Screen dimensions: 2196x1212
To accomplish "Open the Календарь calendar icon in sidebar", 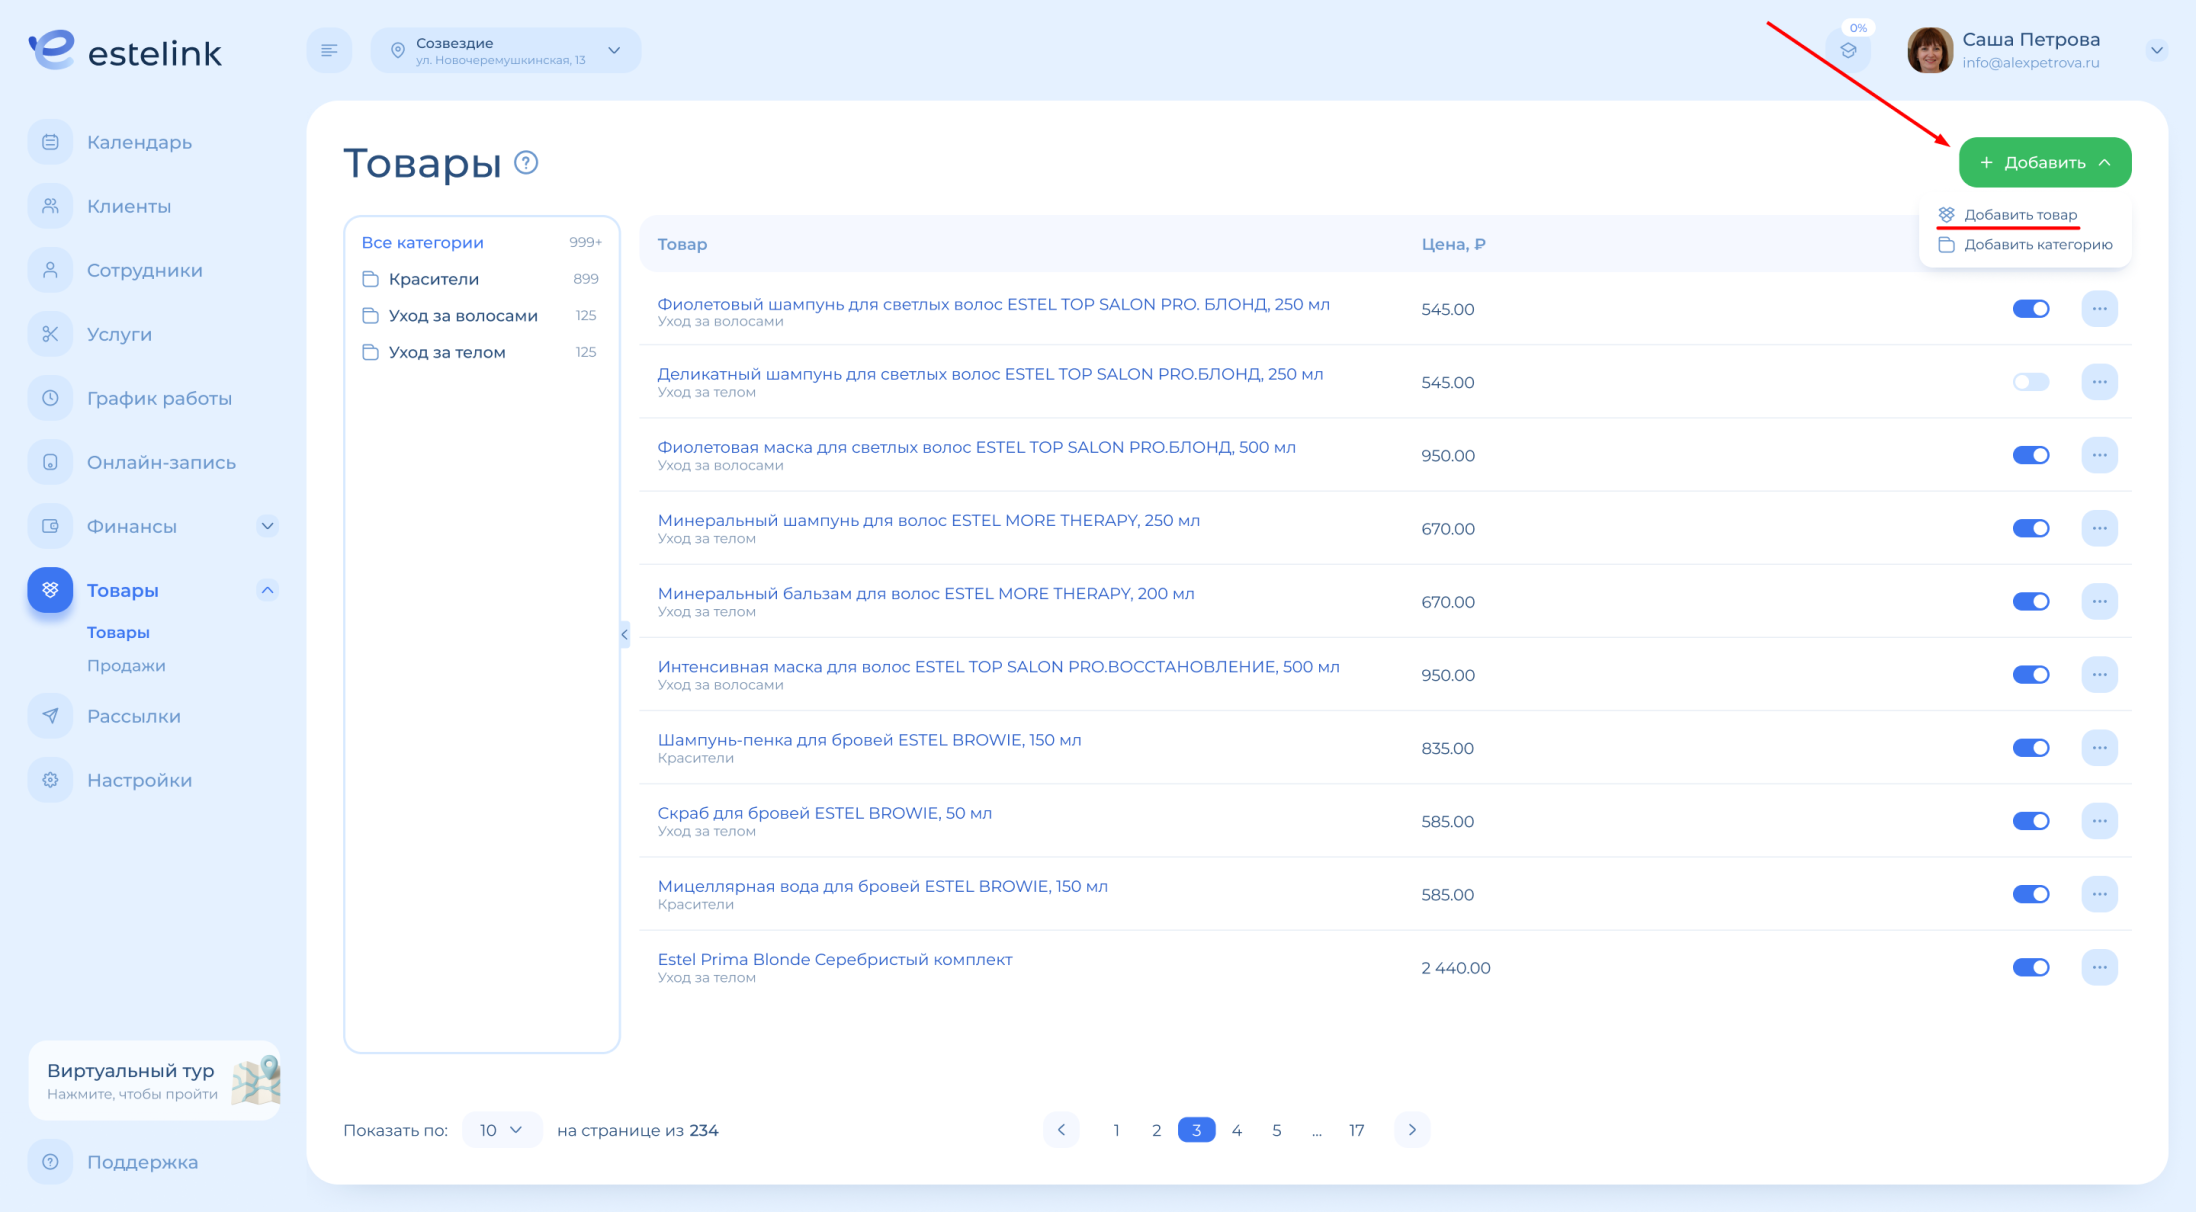I will tap(50, 142).
